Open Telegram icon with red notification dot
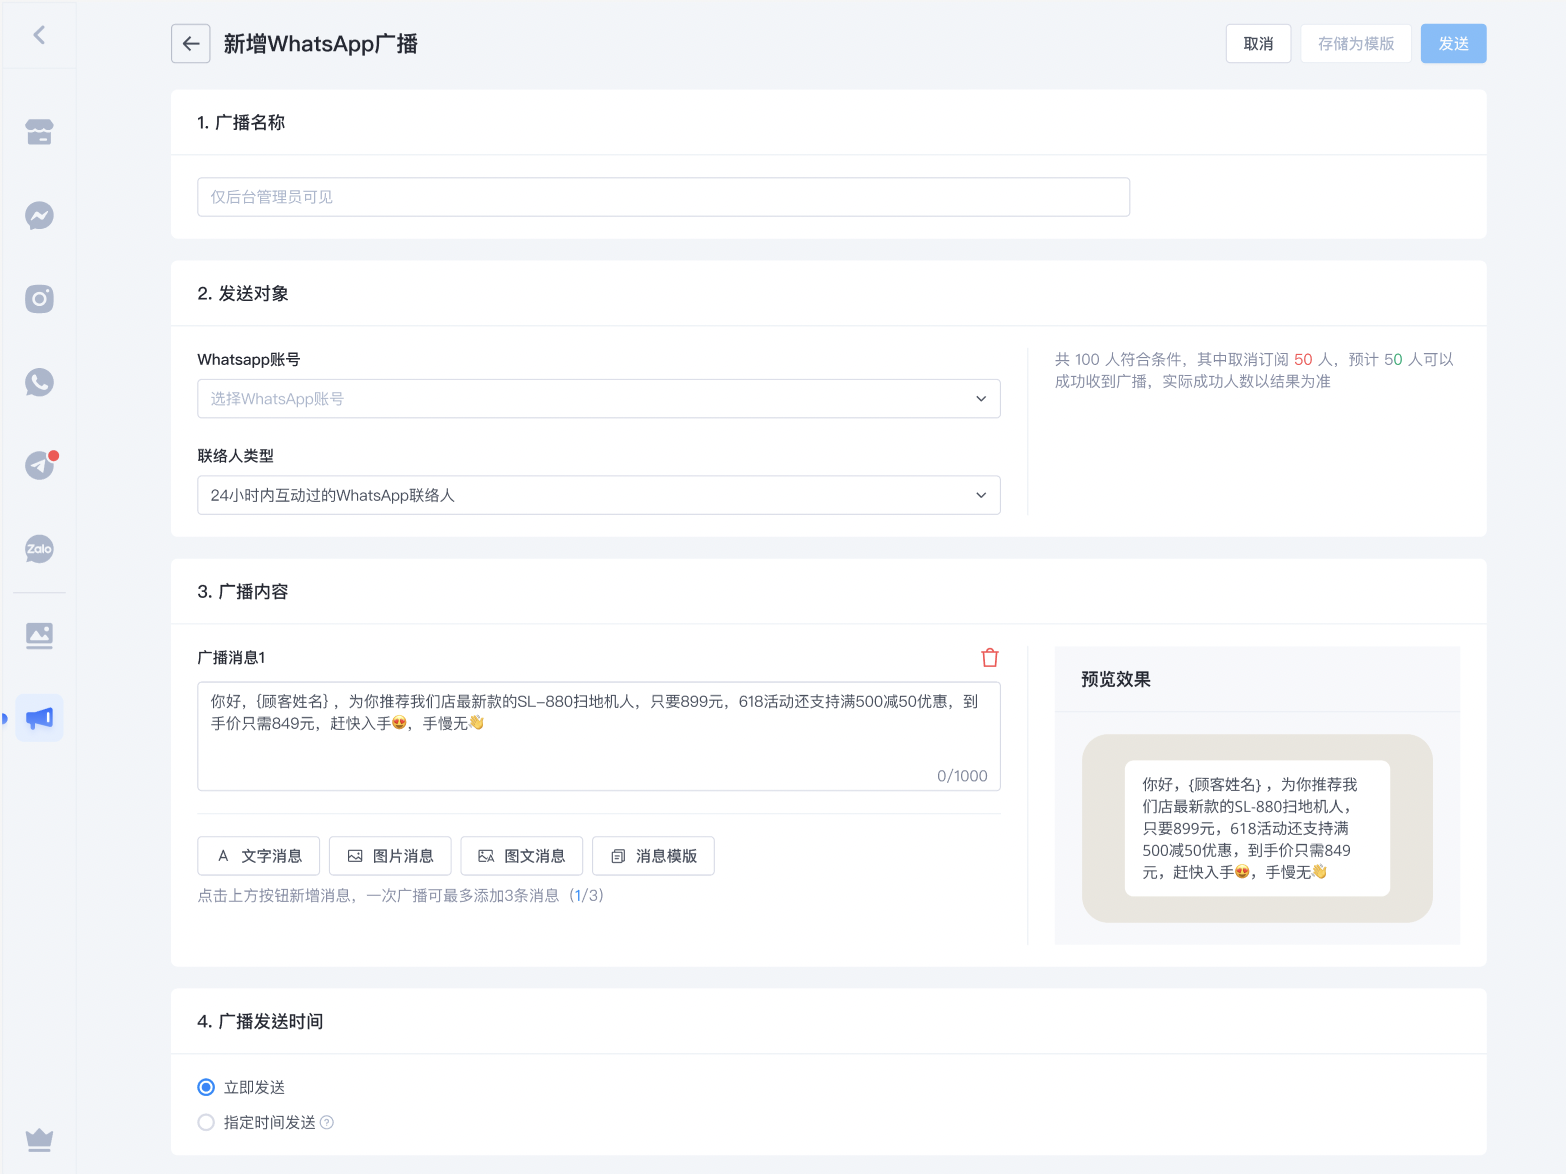The image size is (1566, 1174). point(39,465)
